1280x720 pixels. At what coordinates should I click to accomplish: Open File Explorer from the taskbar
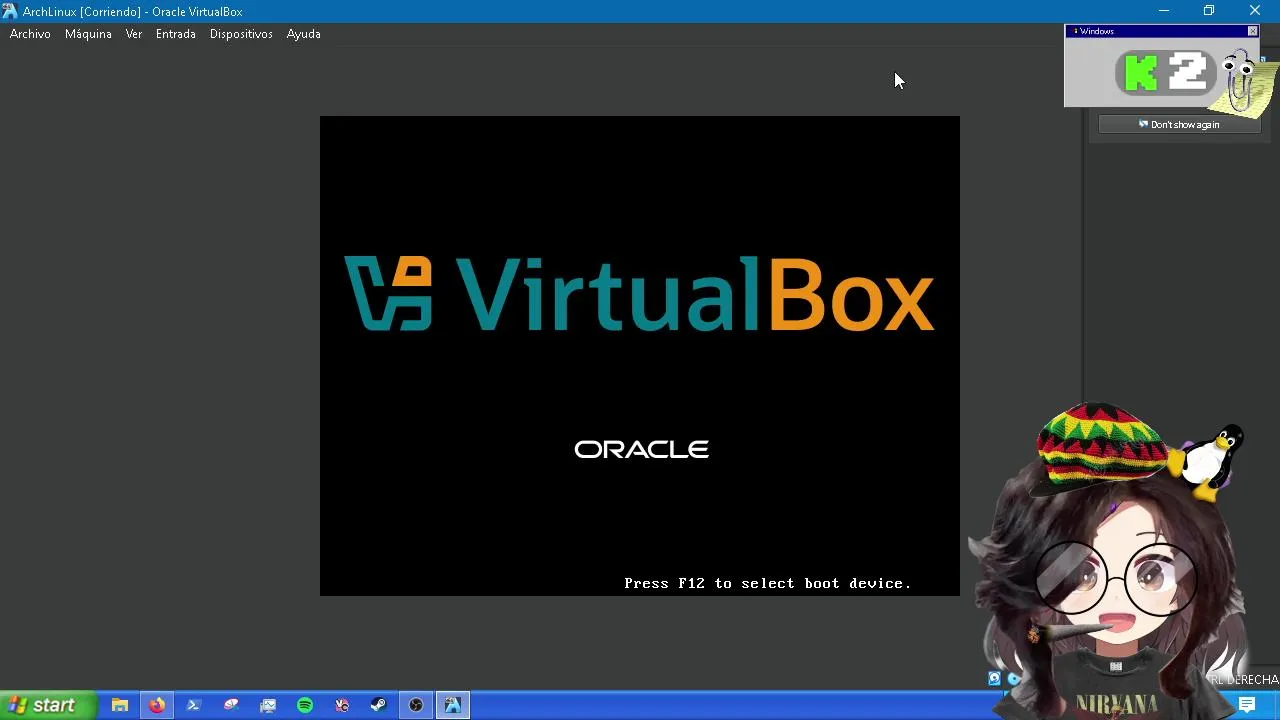point(120,705)
